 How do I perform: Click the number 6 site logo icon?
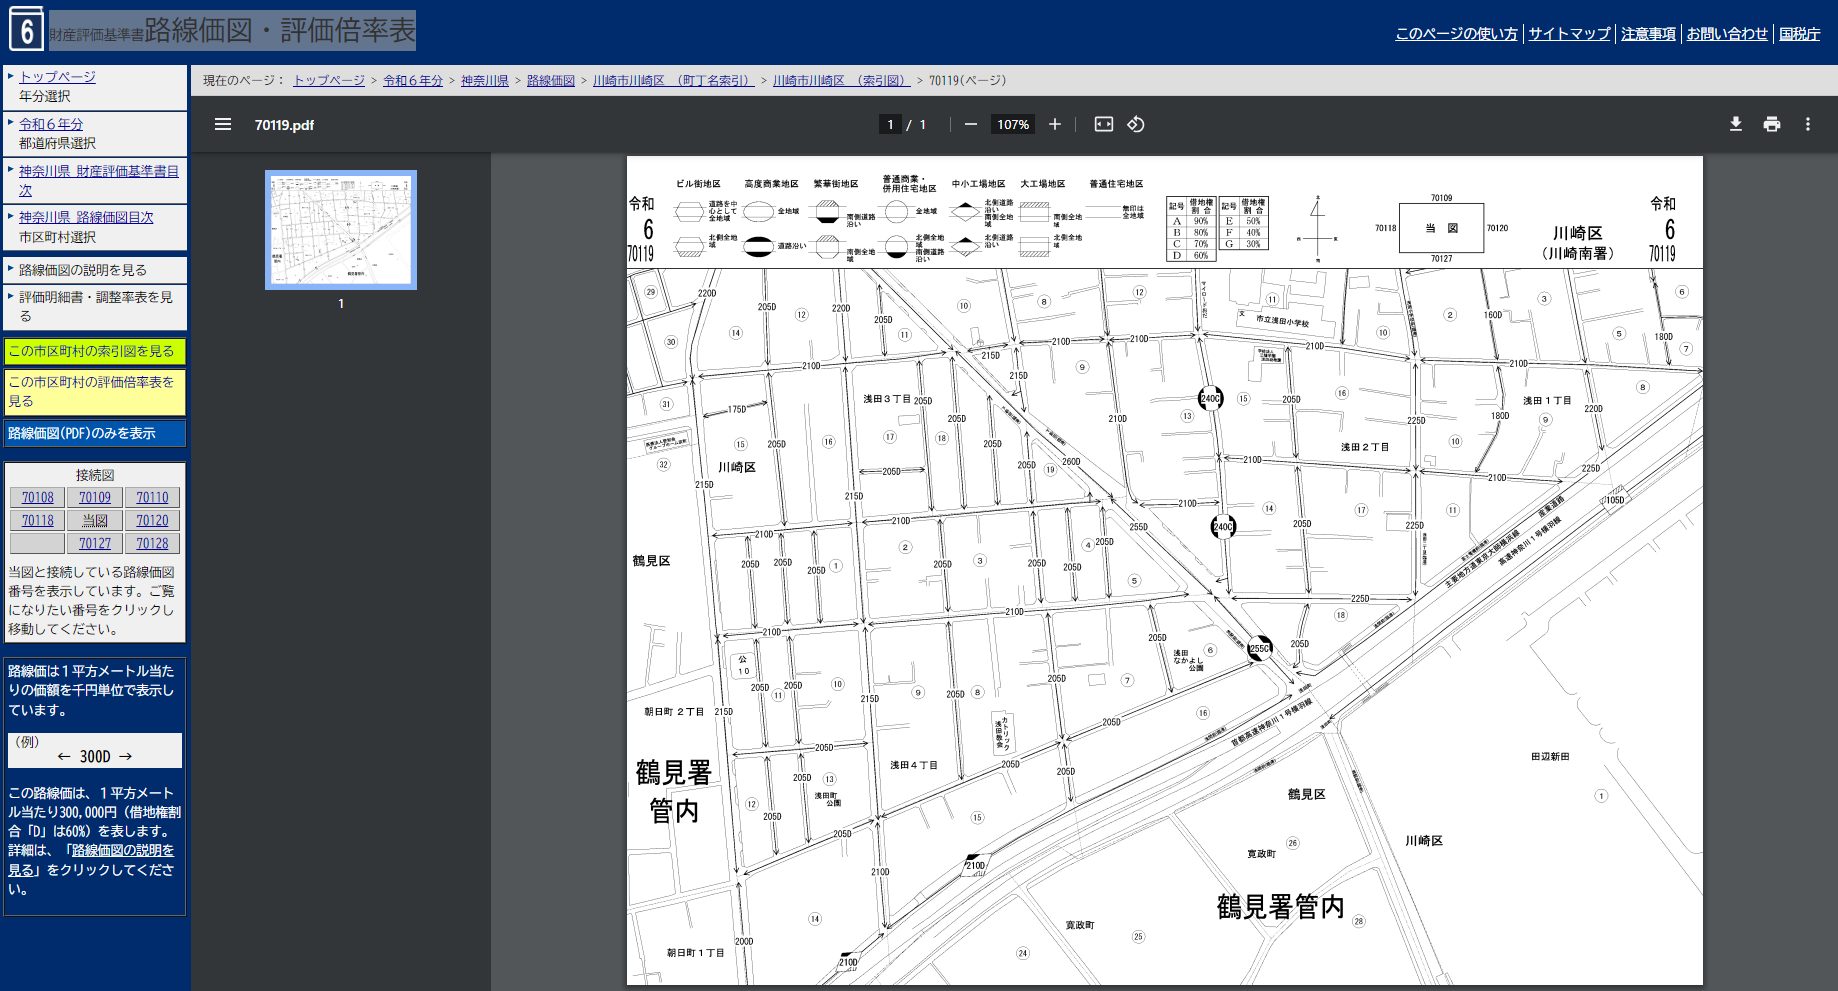(26, 30)
